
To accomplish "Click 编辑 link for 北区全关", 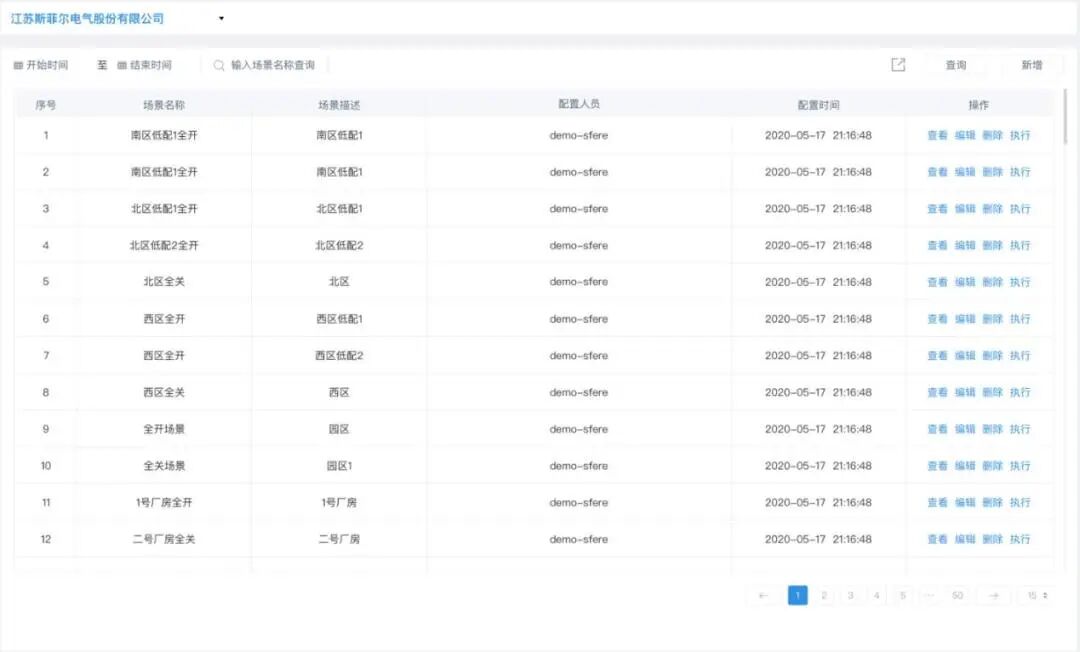I will 964,282.
